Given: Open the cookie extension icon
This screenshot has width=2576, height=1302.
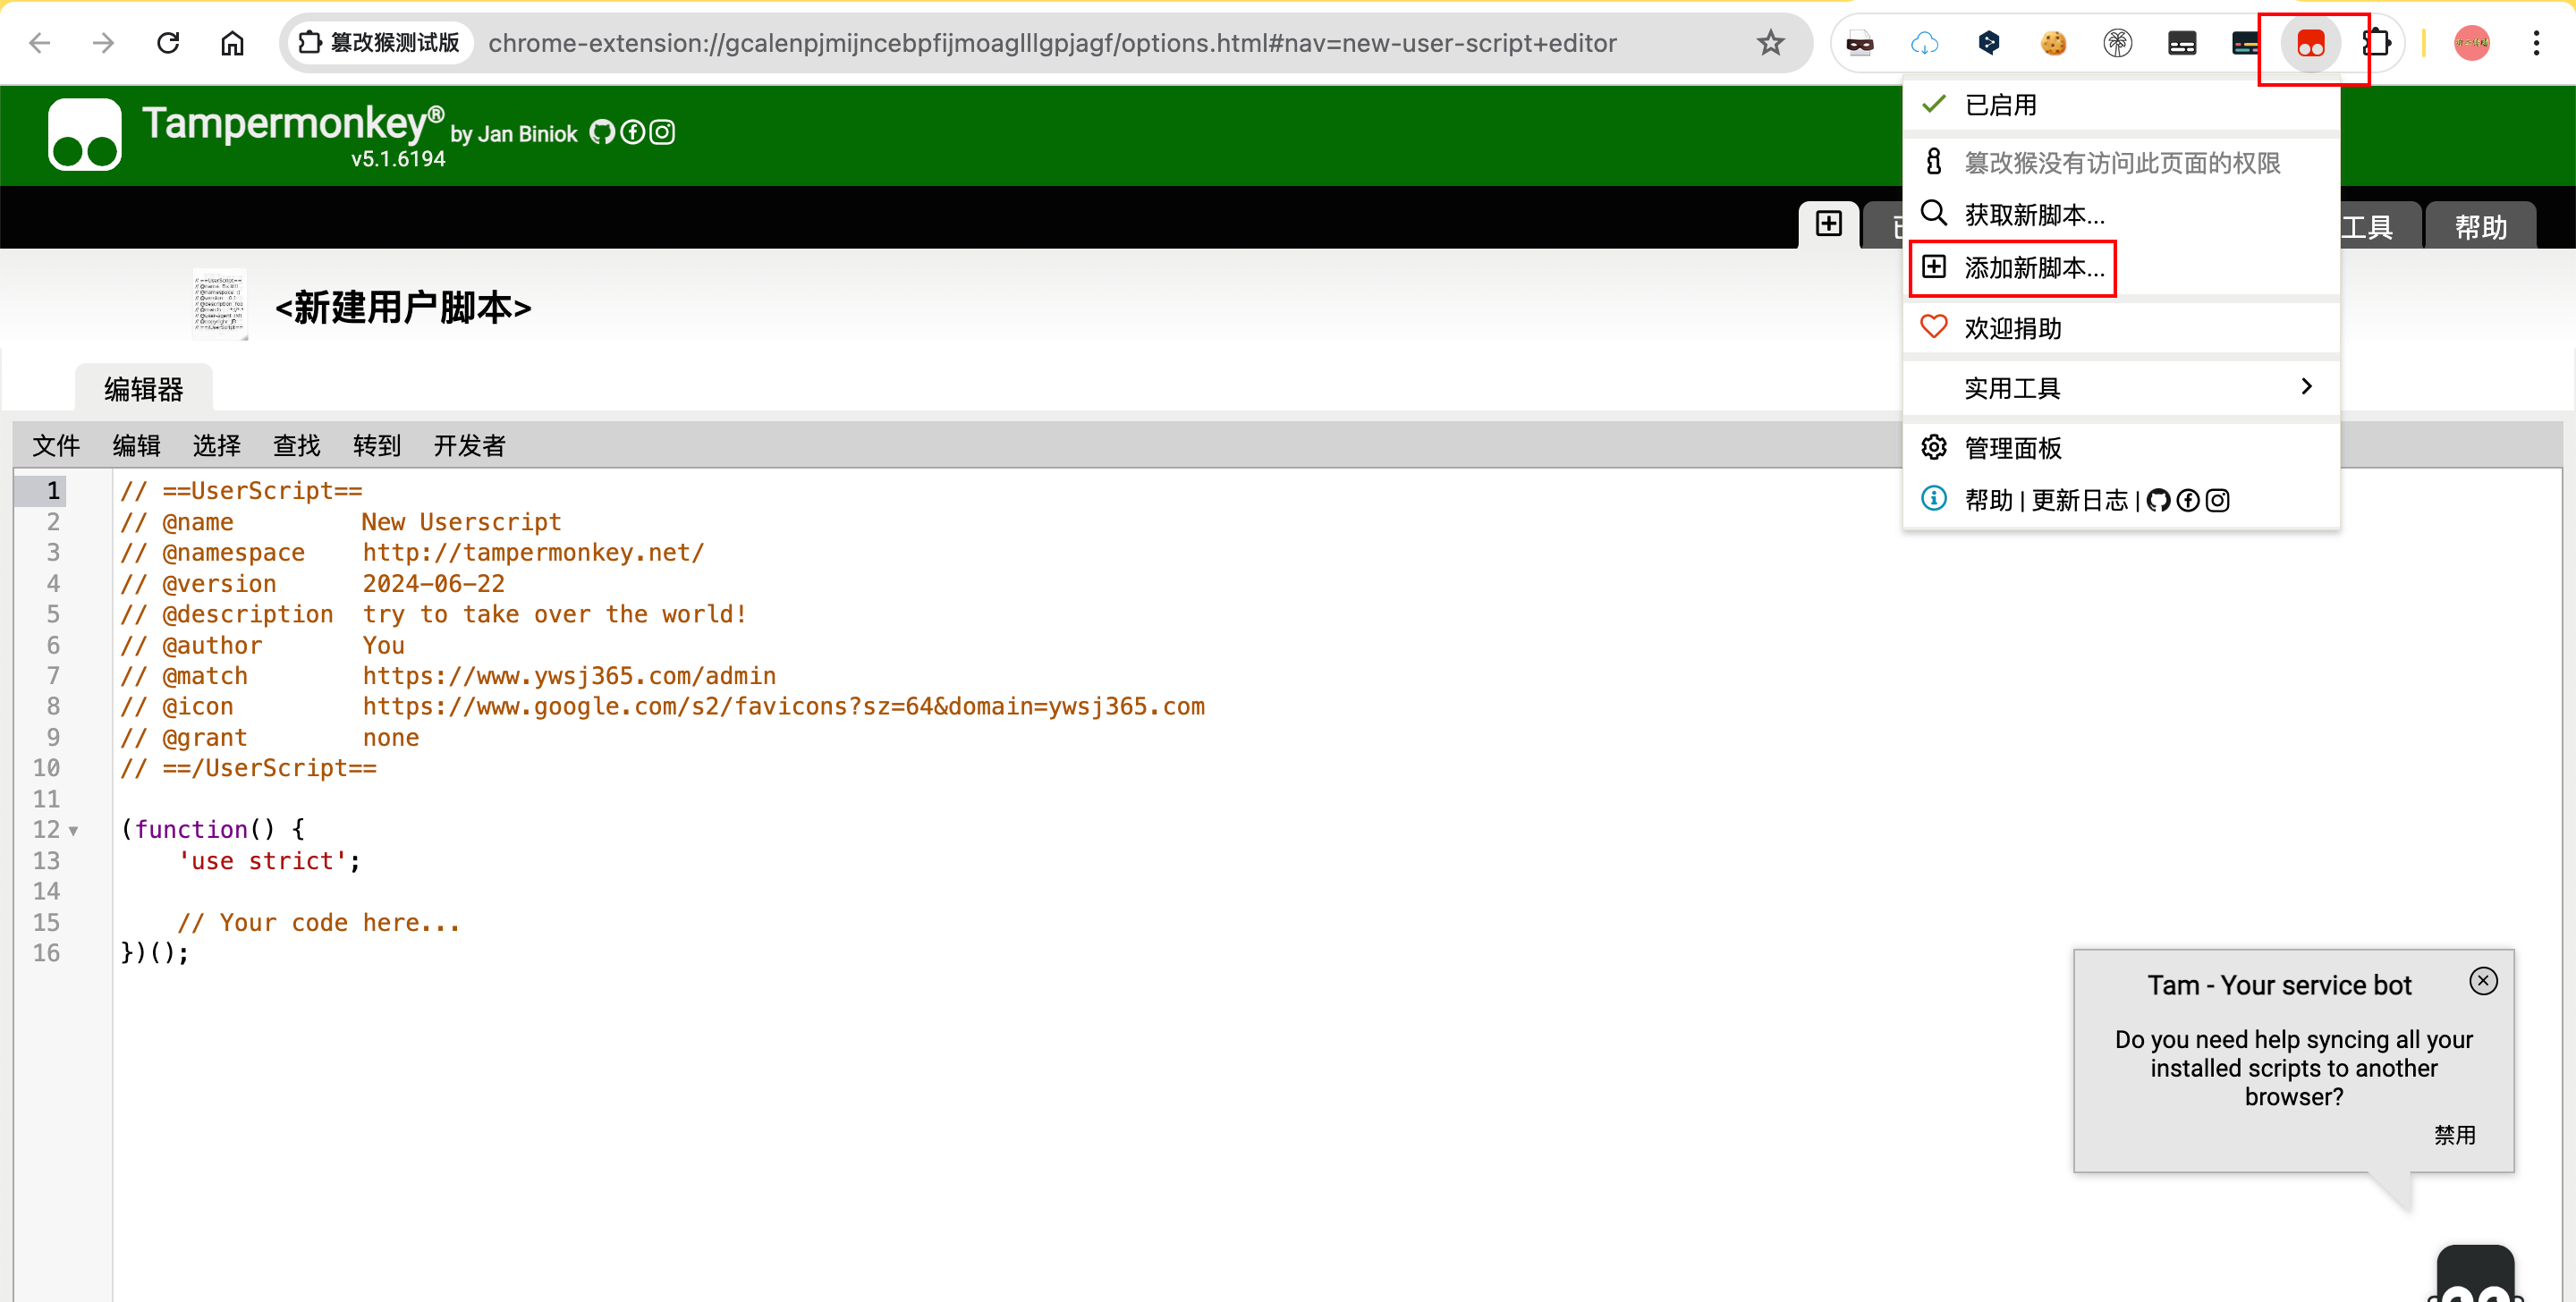Looking at the screenshot, I should coord(2053,43).
